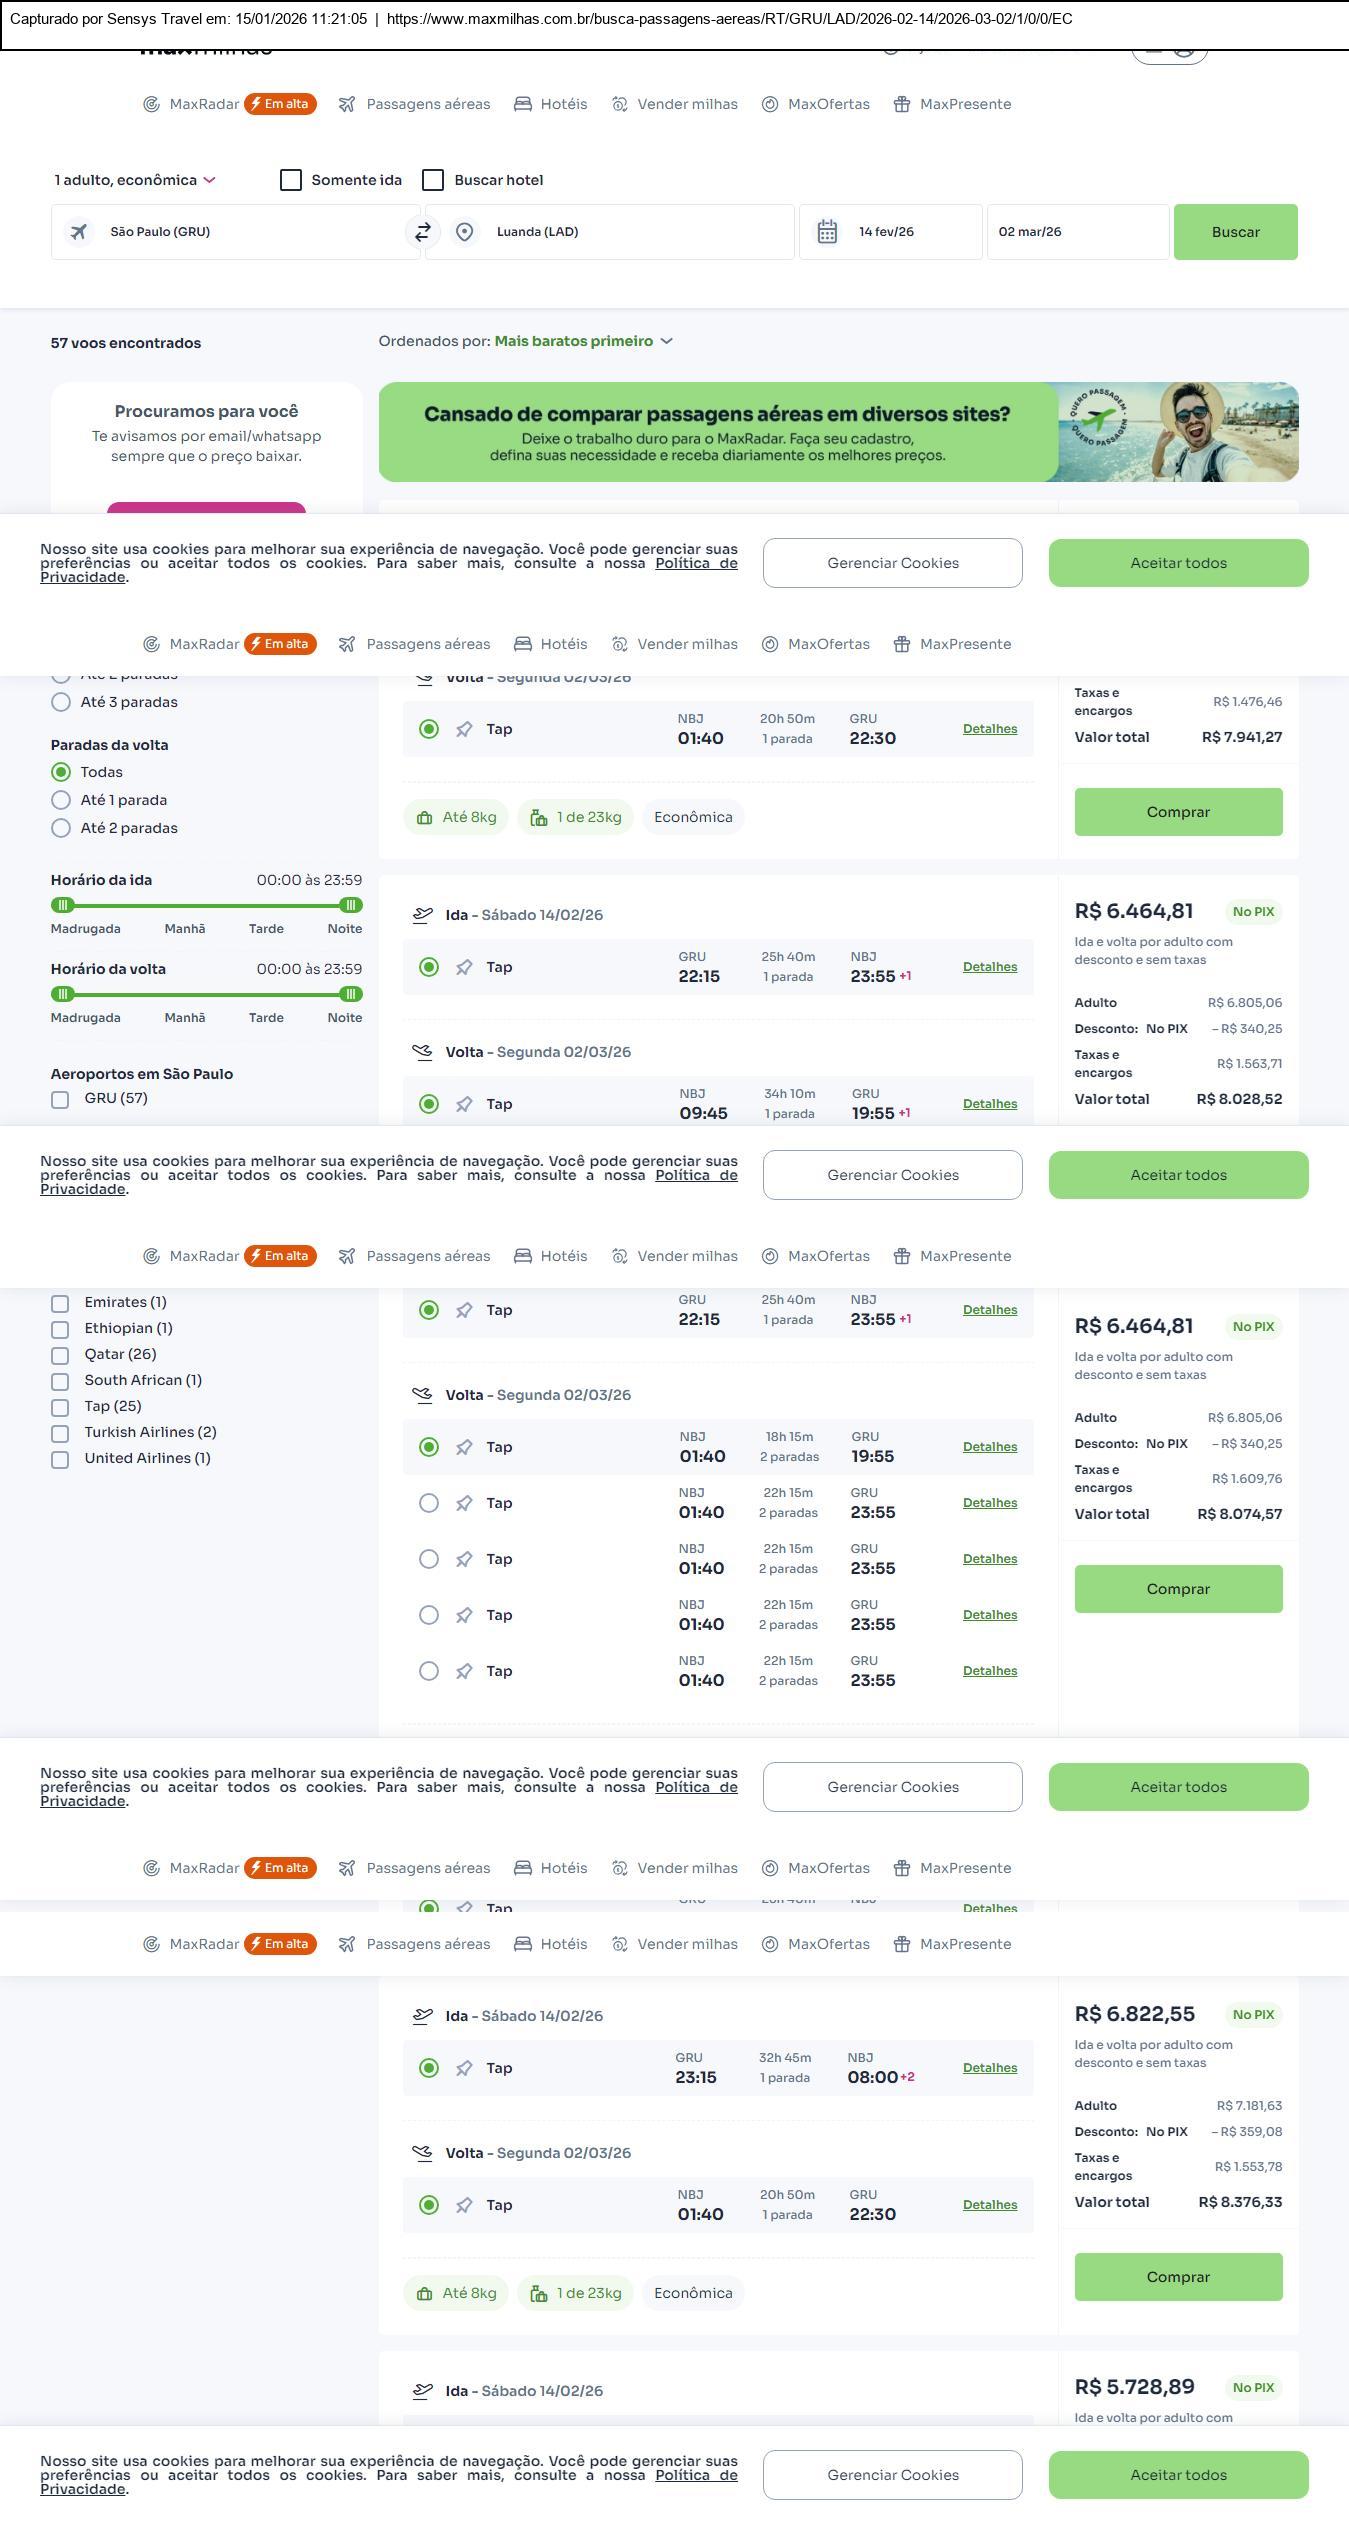
Task: Click the left handle of Horário da ida slider
Action: pos(63,905)
